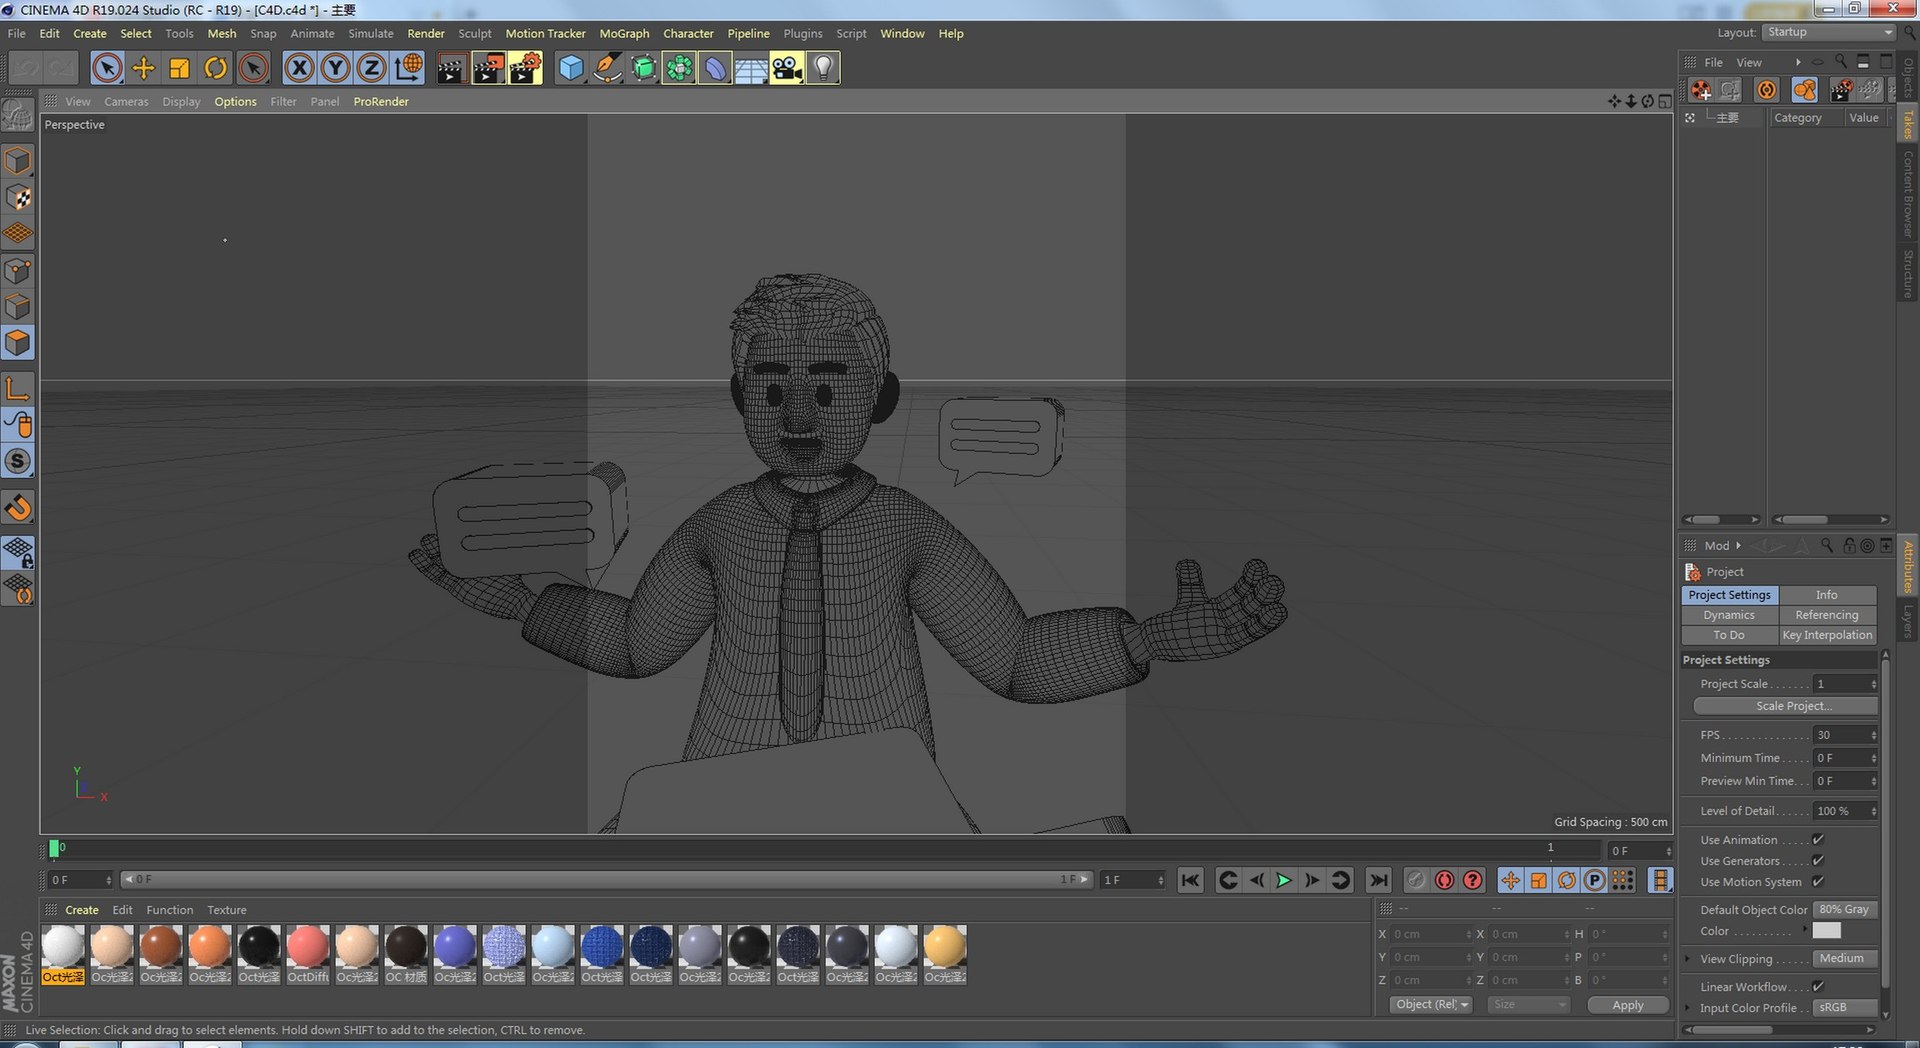Add a Camera object icon
The height and width of the screenshot is (1048, 1920).
(787, 68)
